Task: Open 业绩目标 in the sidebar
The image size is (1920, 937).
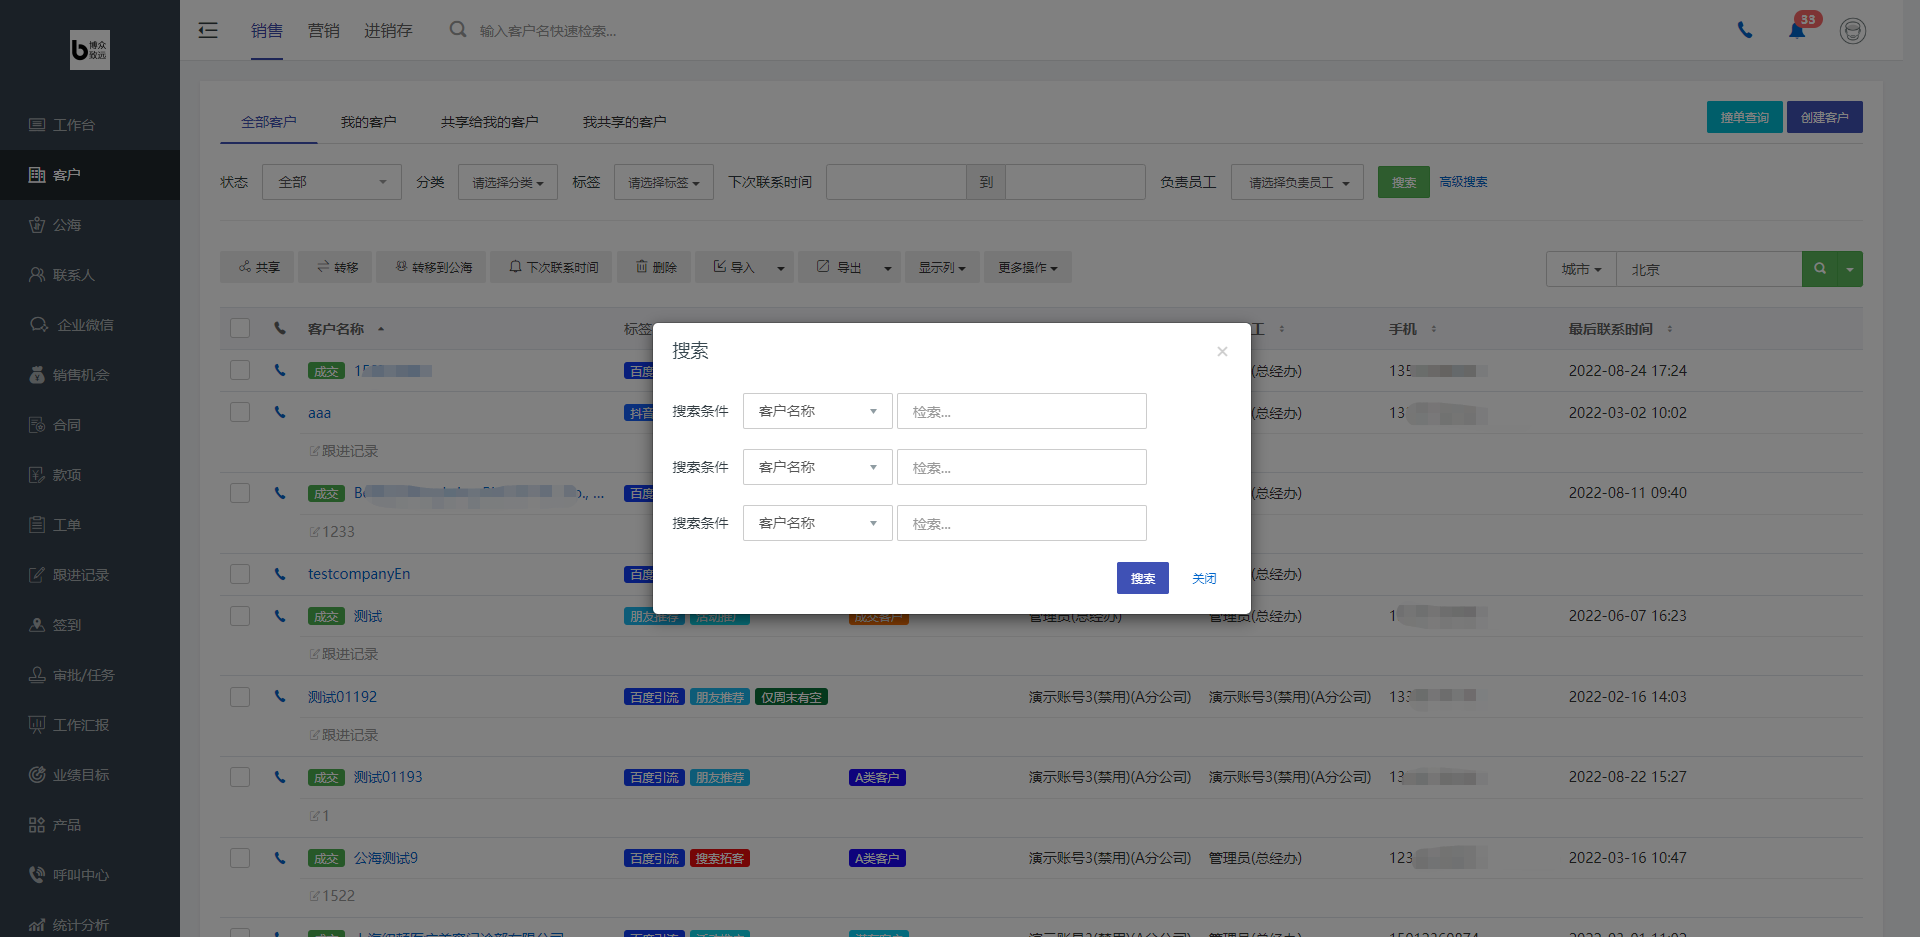Action: click(x=90, y=775)
